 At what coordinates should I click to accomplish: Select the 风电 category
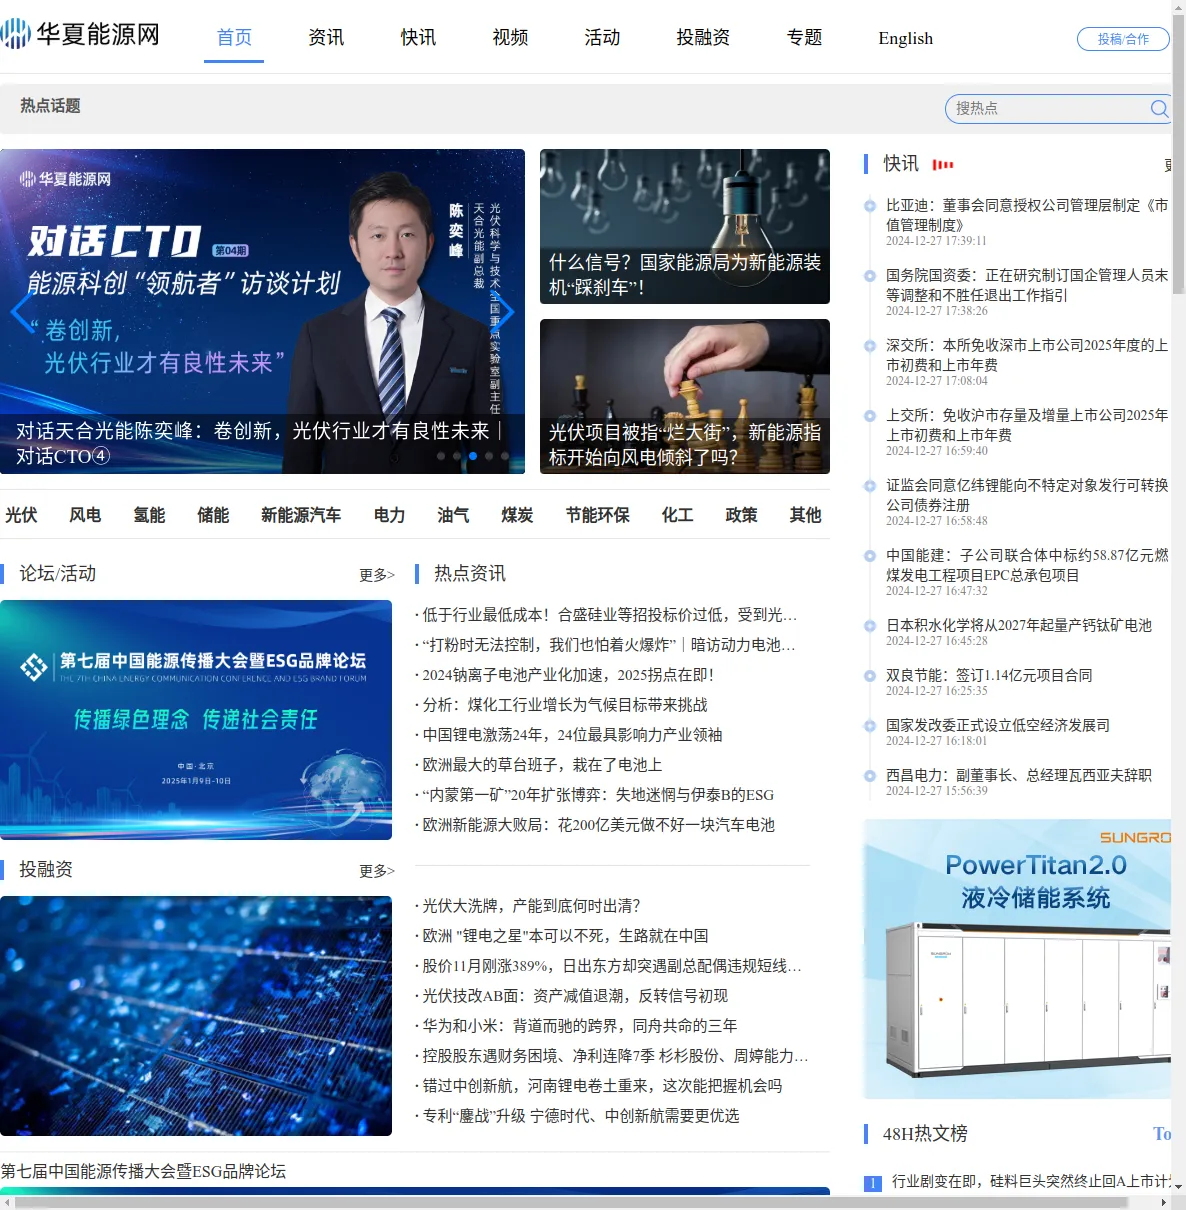(85, 515)
